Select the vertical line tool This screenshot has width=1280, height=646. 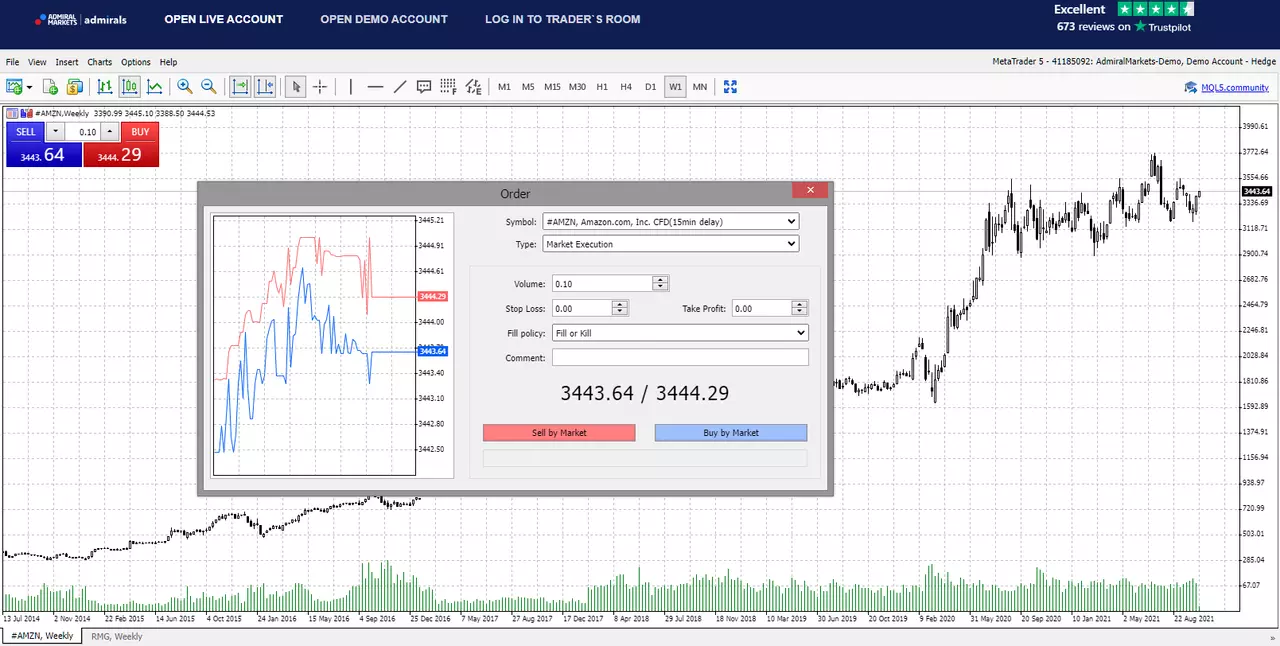(351, 87)
